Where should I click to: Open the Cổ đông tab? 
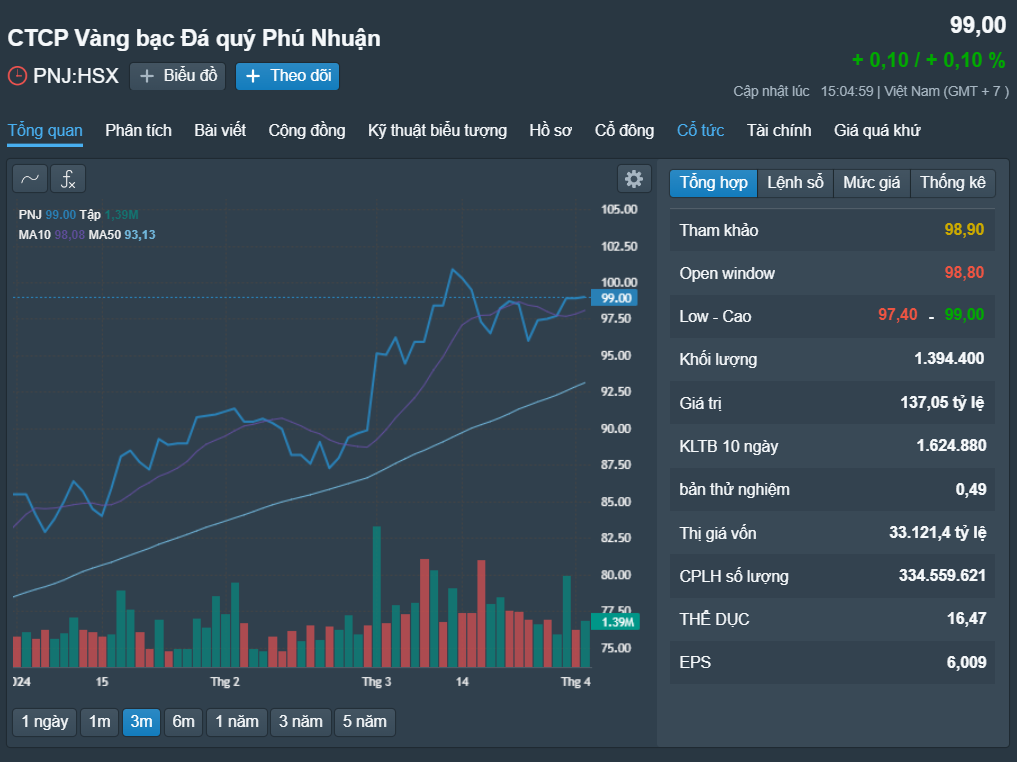624,130
